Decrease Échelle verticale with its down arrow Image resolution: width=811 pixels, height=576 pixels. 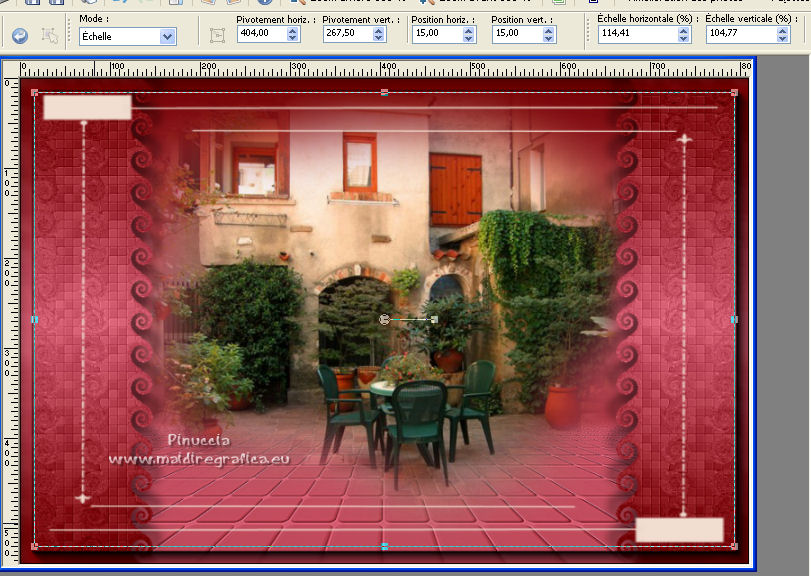point(783,38)
